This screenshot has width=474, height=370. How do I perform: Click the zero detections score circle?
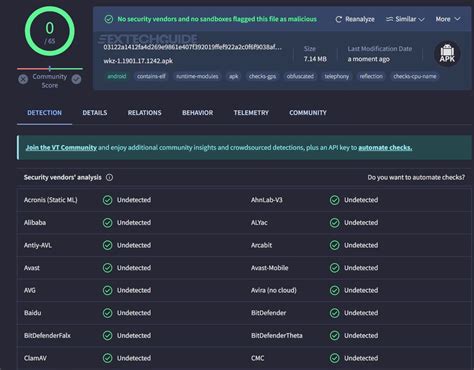50,31
